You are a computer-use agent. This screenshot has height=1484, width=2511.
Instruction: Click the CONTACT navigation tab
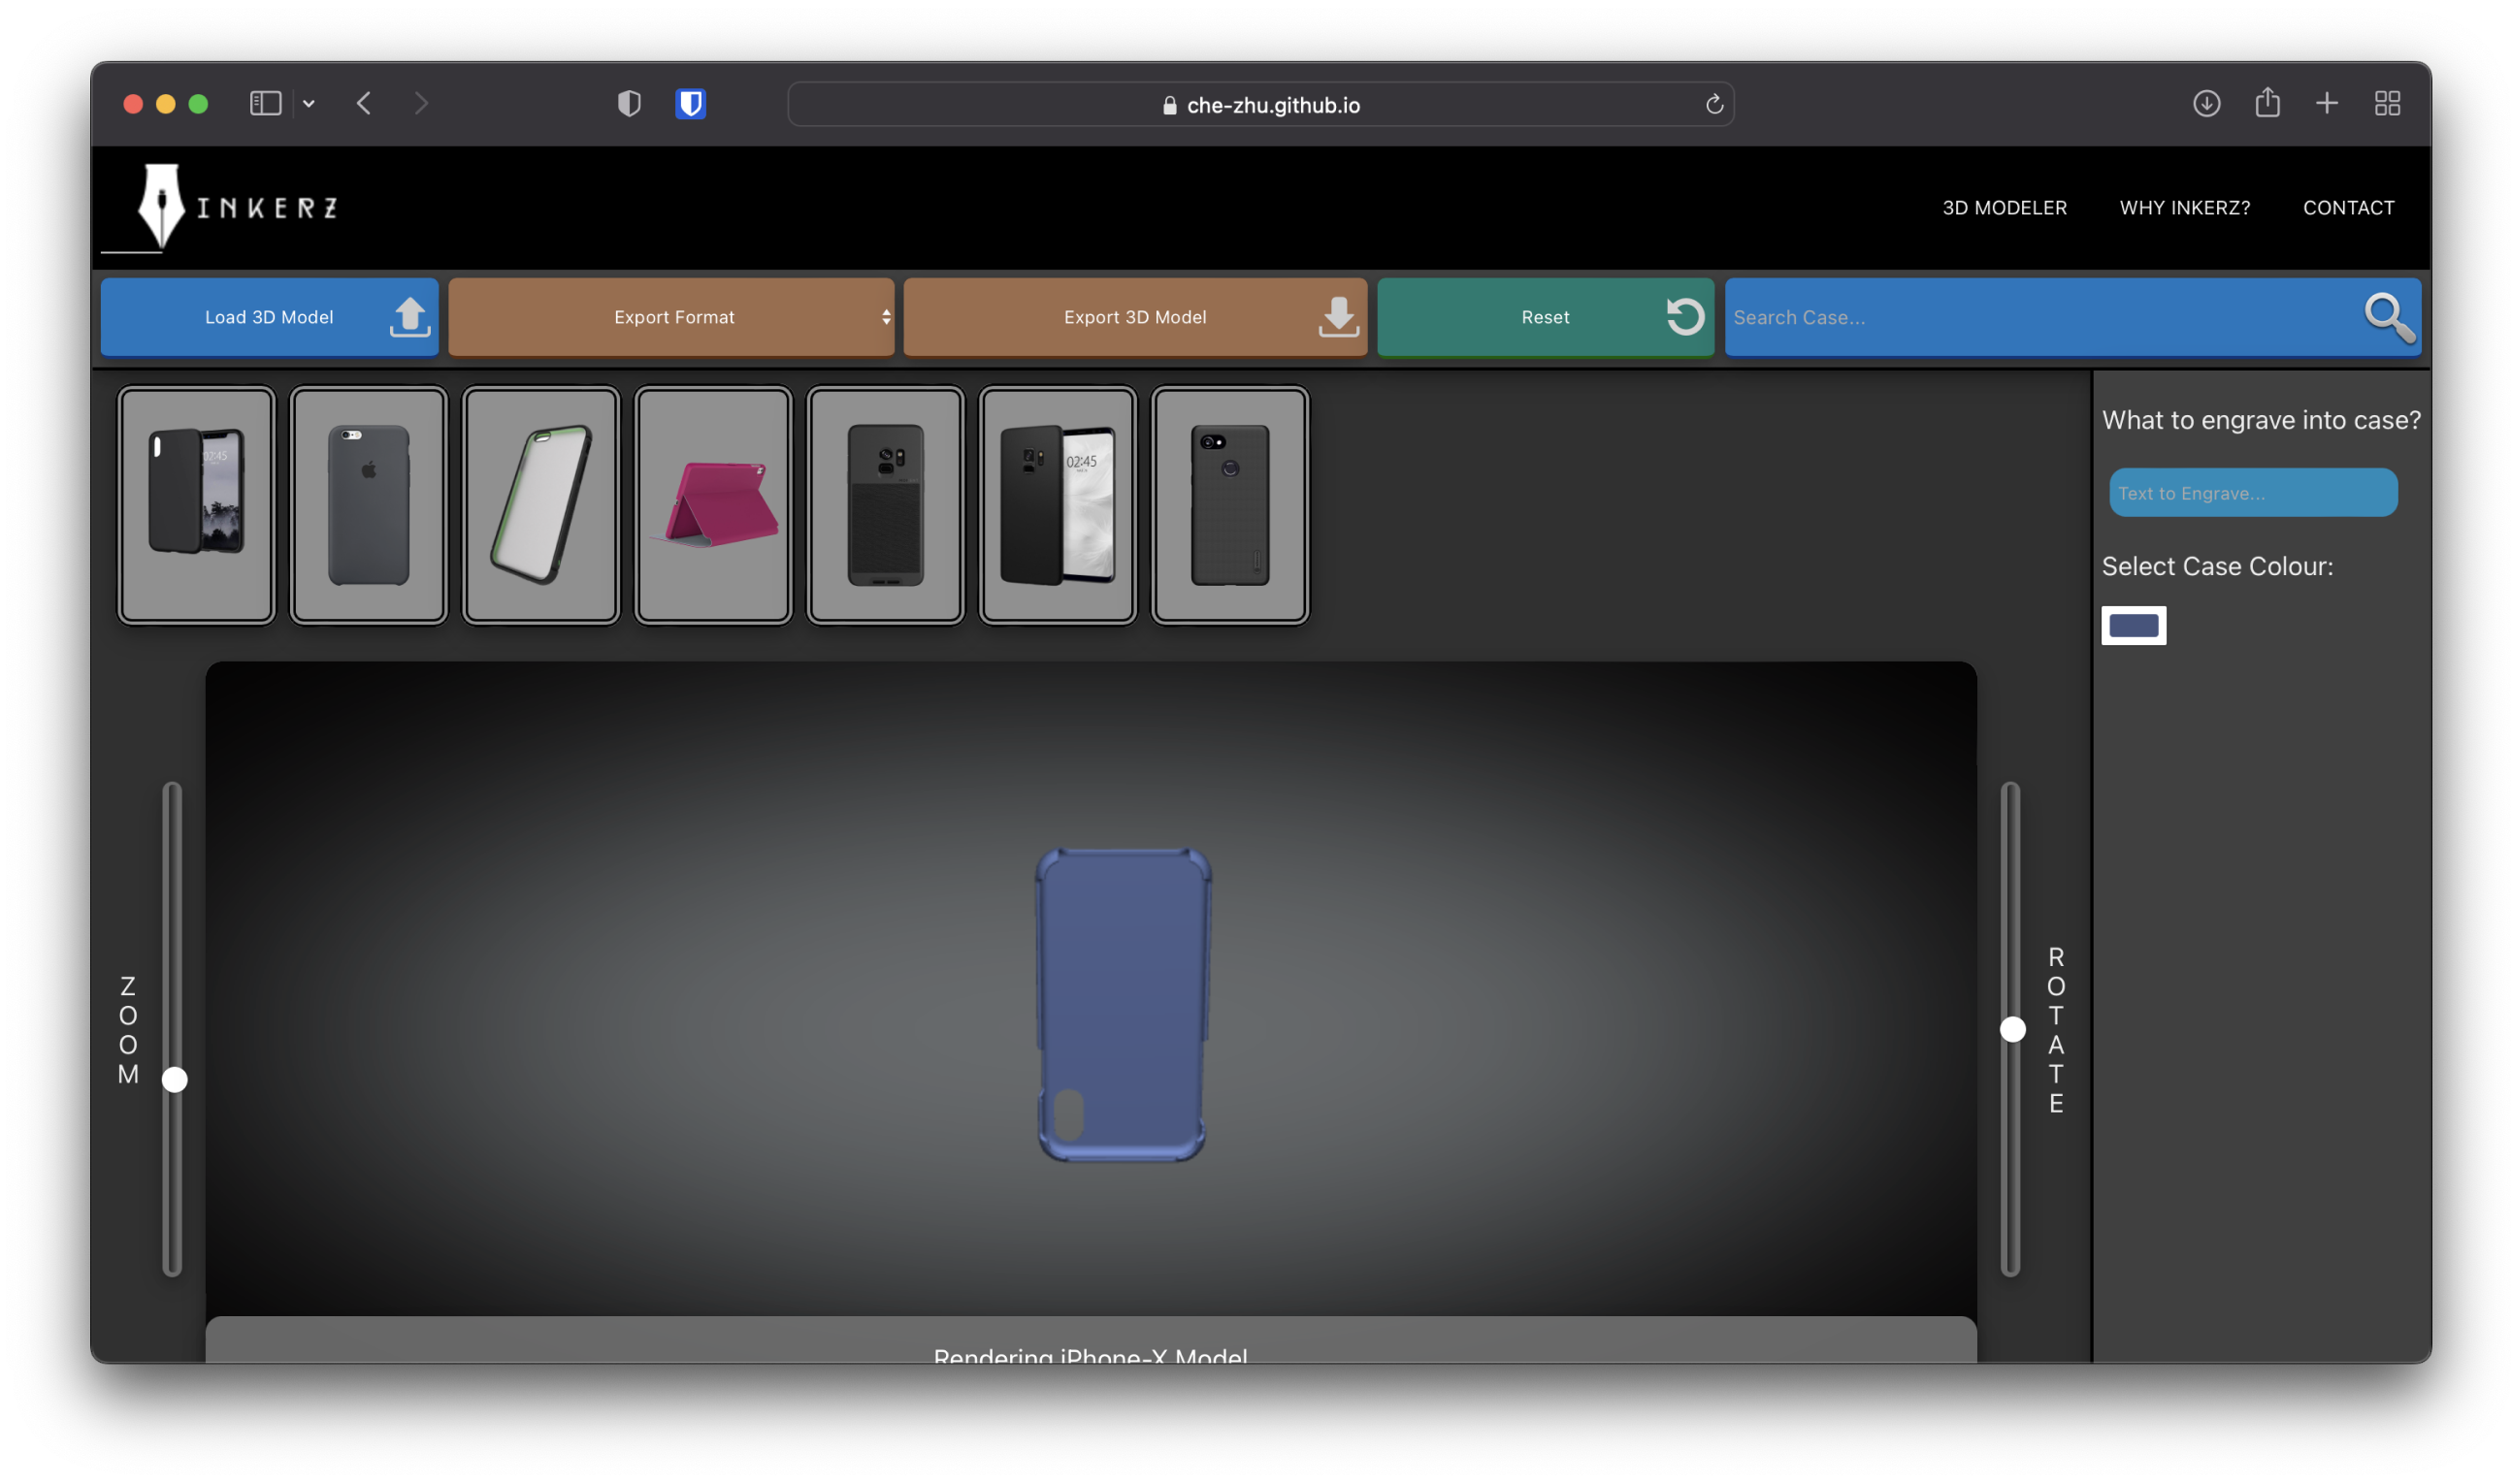[x=2350, y=207]
